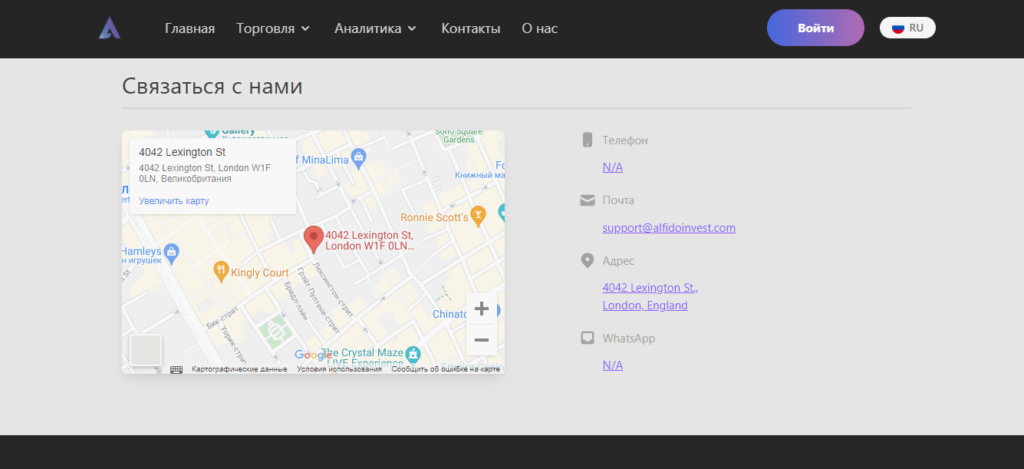Open the Главная page
This screenshot has height=469, width=1024.
189,29
